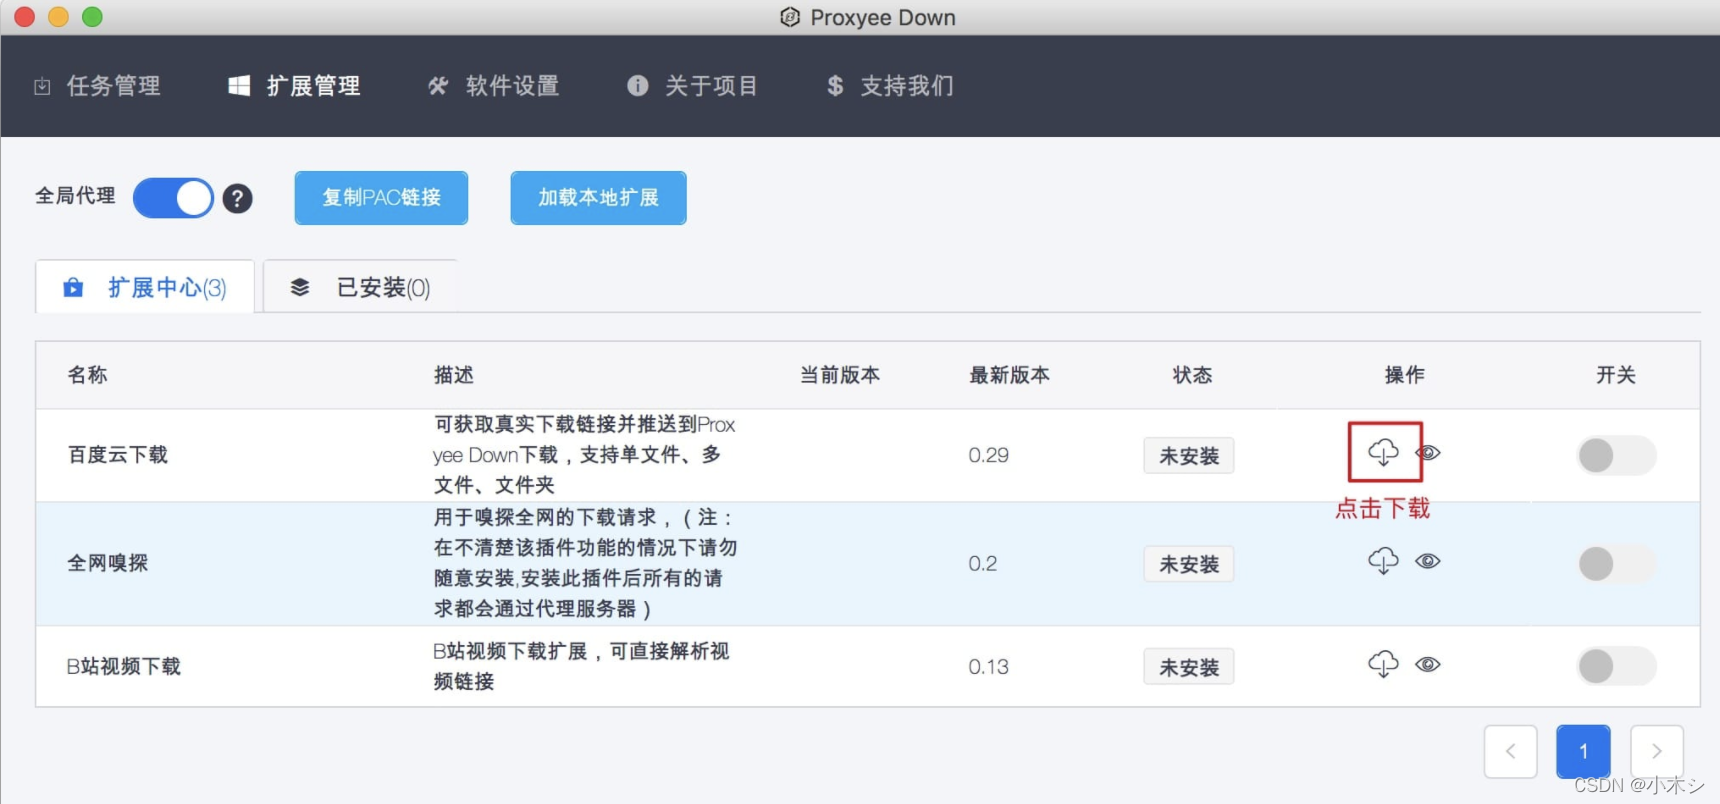Open the 扩展管理 menu

tap(294, 86)
